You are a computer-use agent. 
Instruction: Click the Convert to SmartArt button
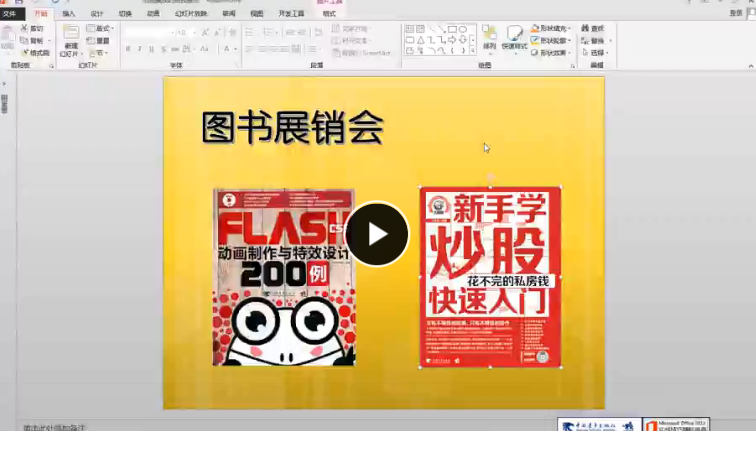(362, 53)
